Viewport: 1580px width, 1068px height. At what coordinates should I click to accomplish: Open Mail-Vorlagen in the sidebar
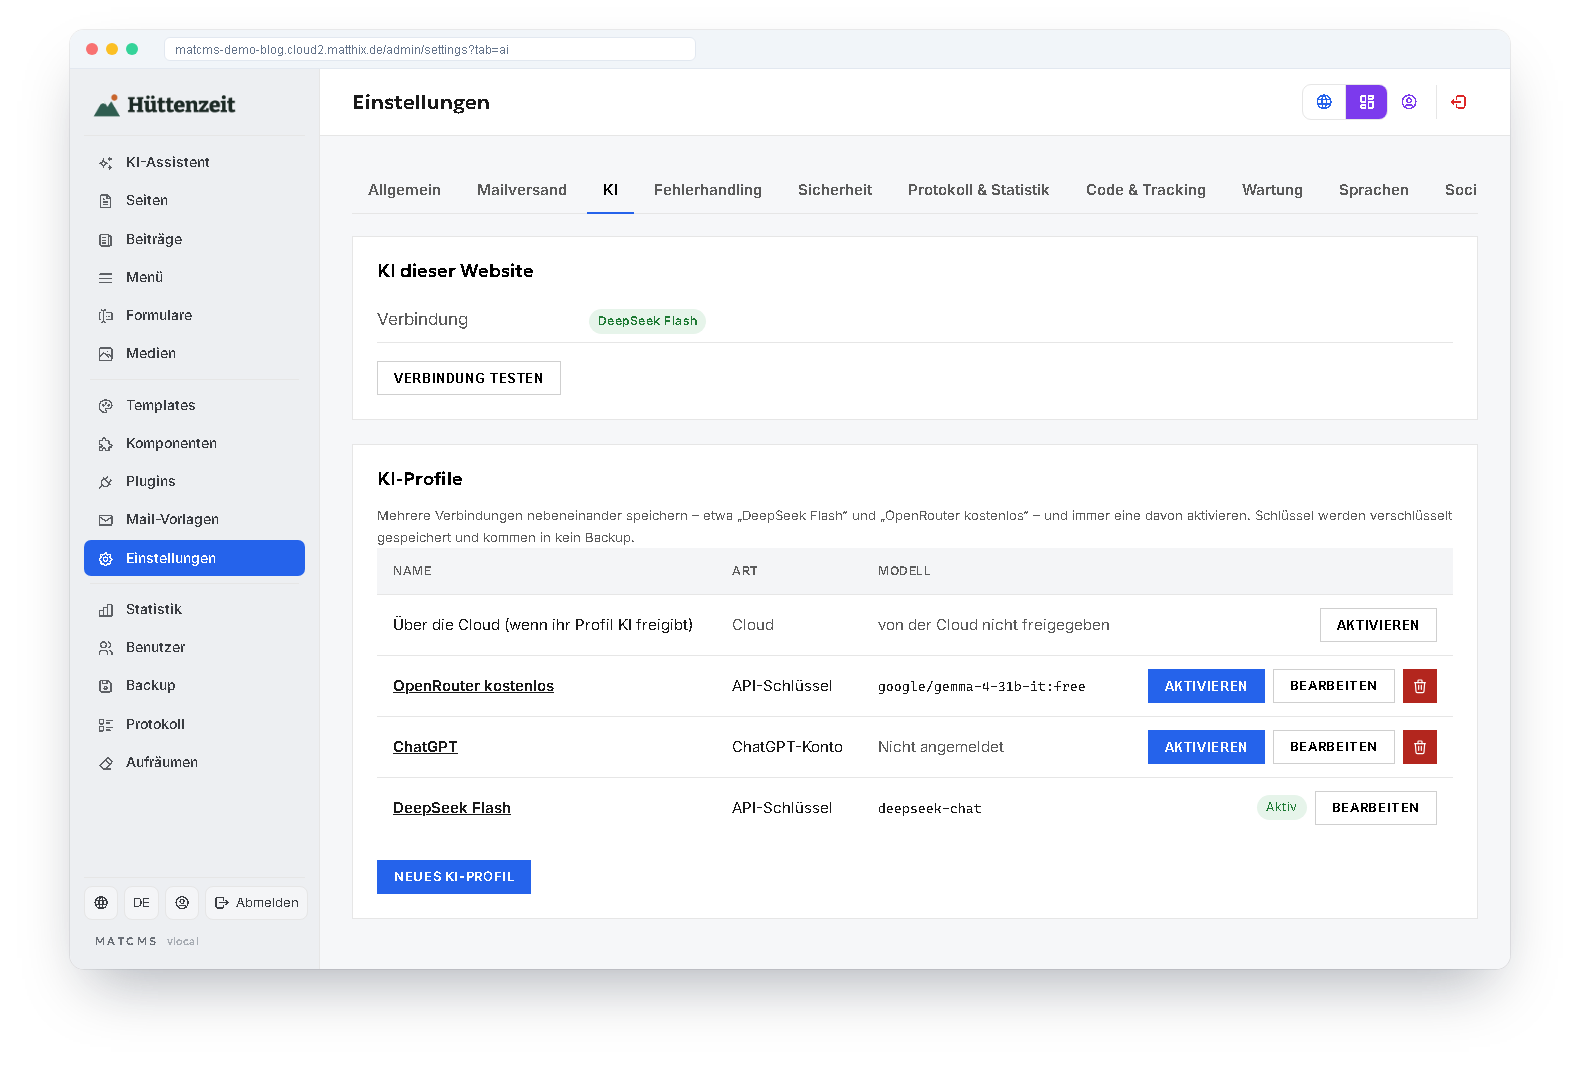click(194, 519)
